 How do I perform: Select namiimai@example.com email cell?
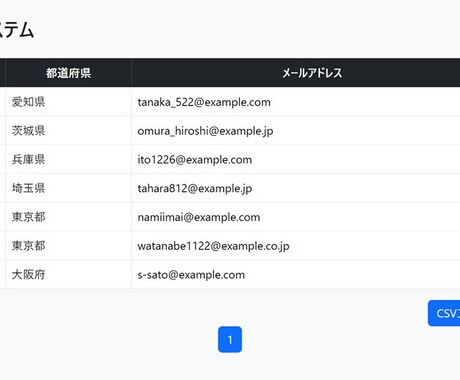click(296, 217)
